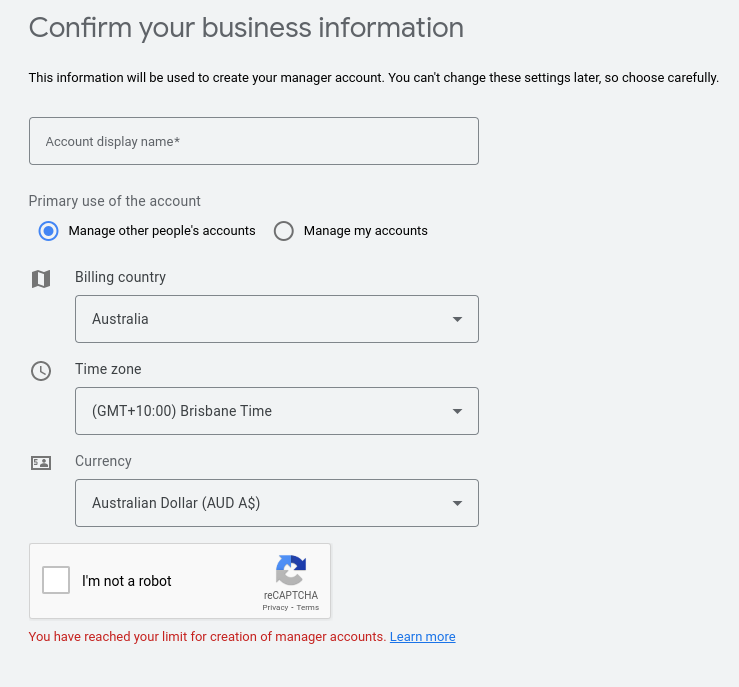Click the Confirm your business information heading
The height and width of the screenshot is (687, 739).
pyautogui.click(x=246, y=28)
